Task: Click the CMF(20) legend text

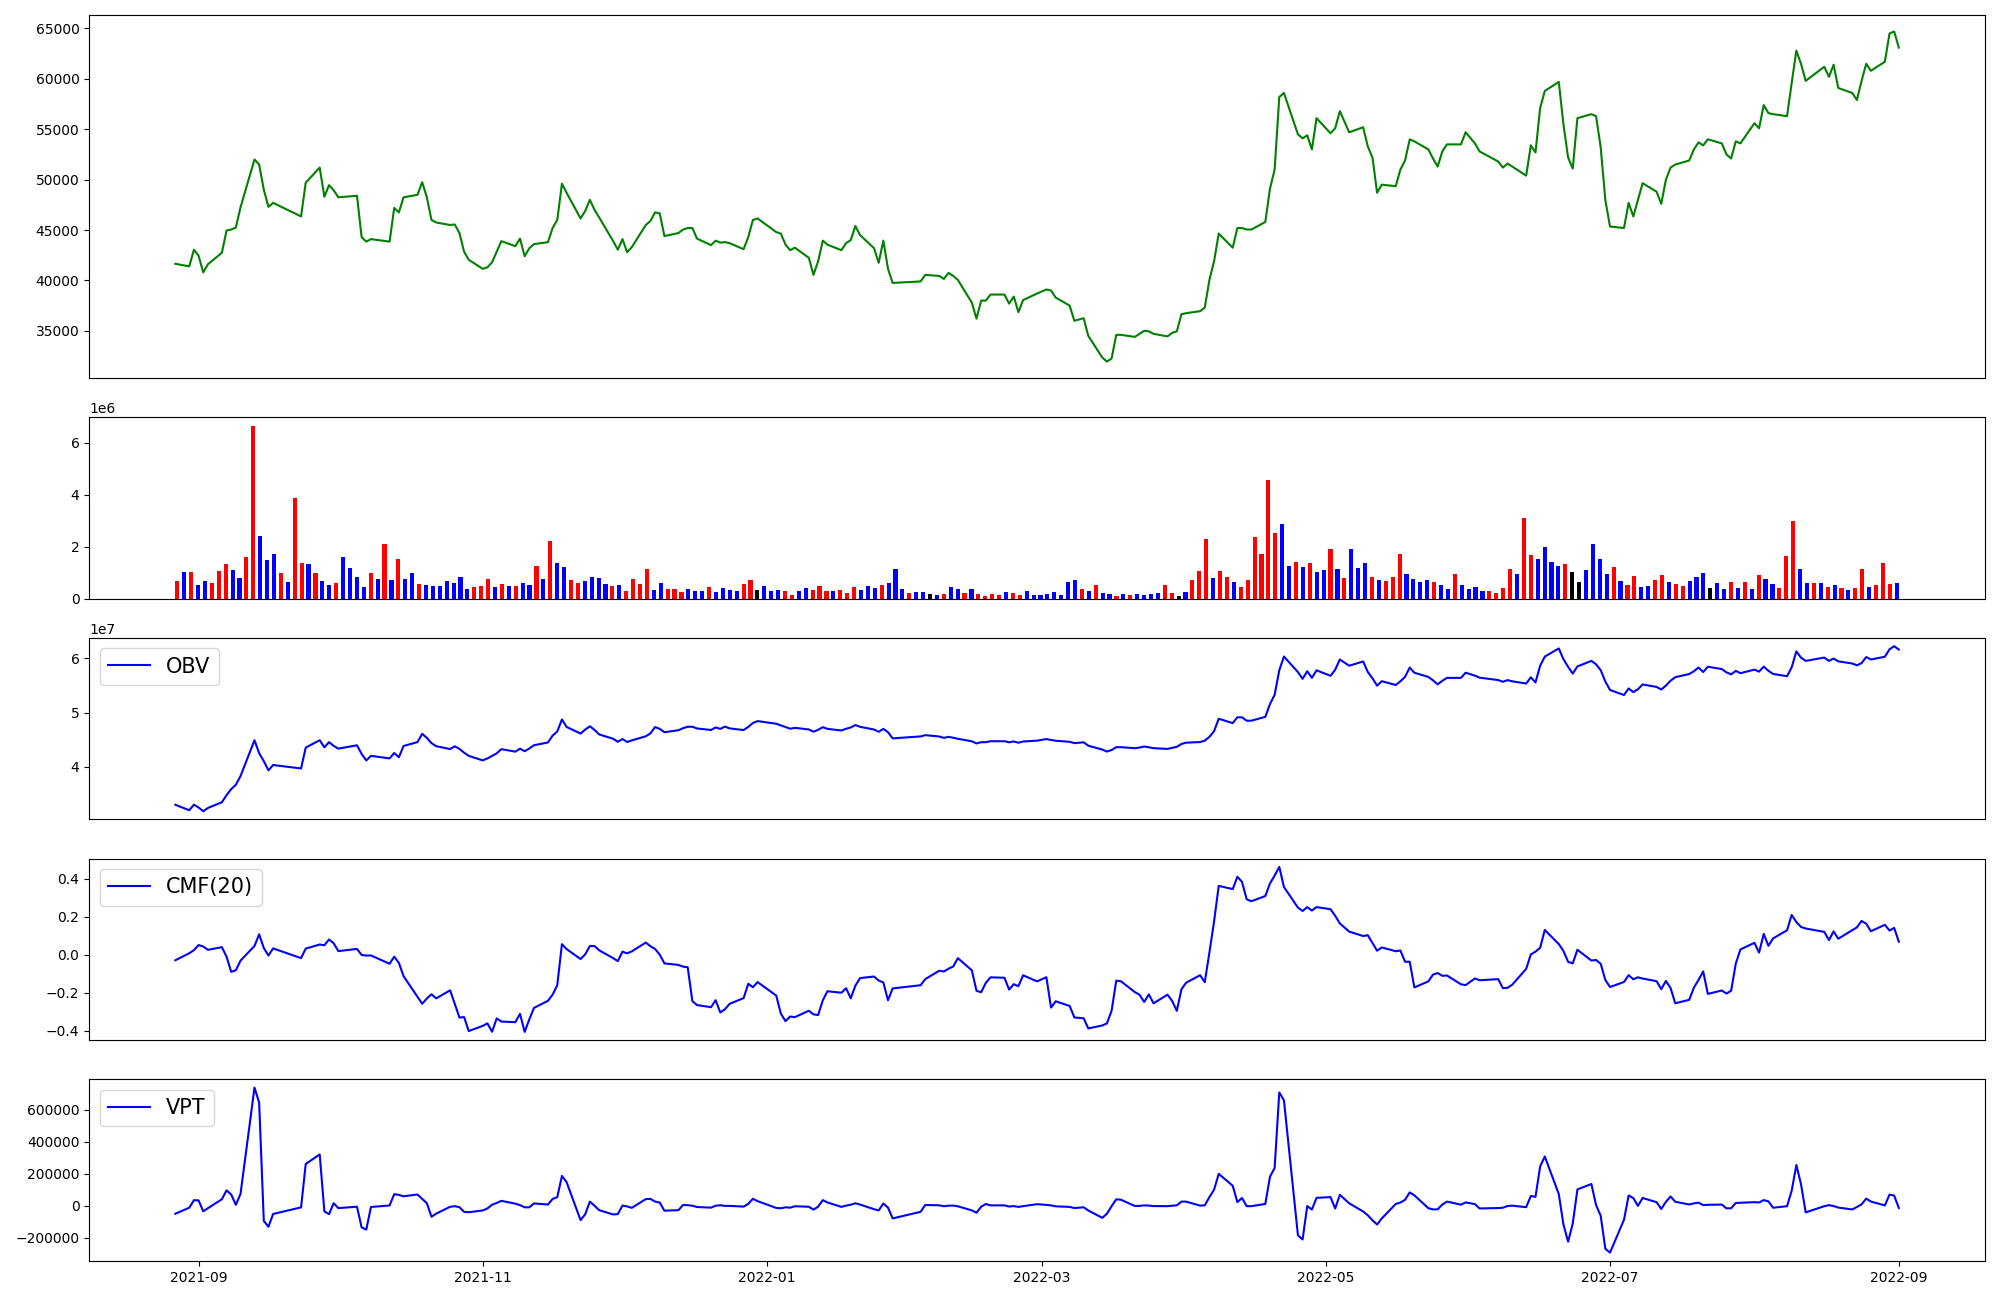Action: (x=208, y=887)
